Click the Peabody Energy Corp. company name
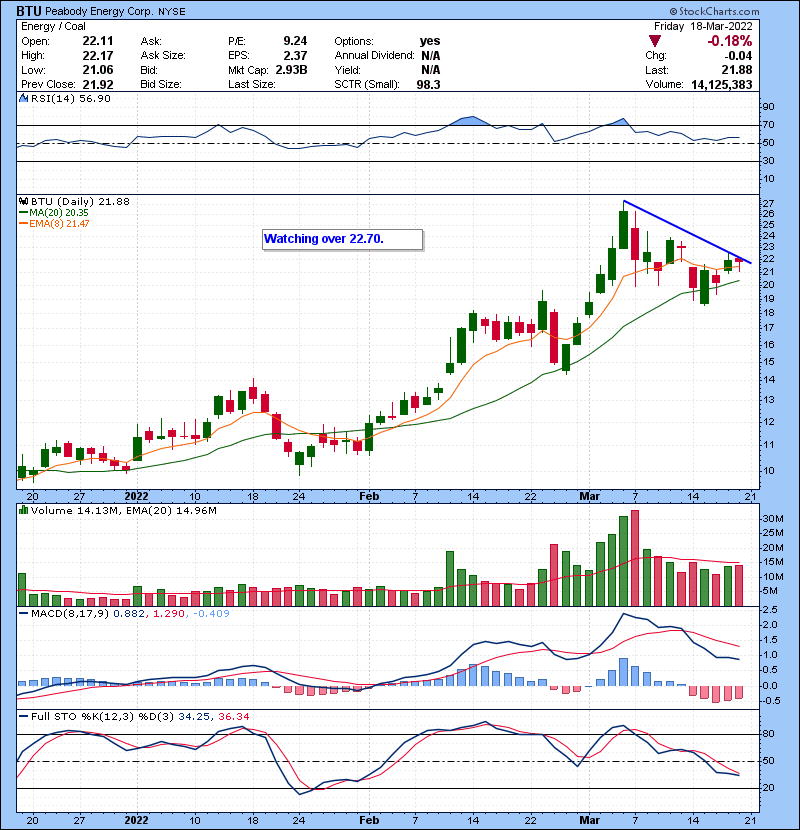This screenshot has height=830, width=800. click(100, 11)
